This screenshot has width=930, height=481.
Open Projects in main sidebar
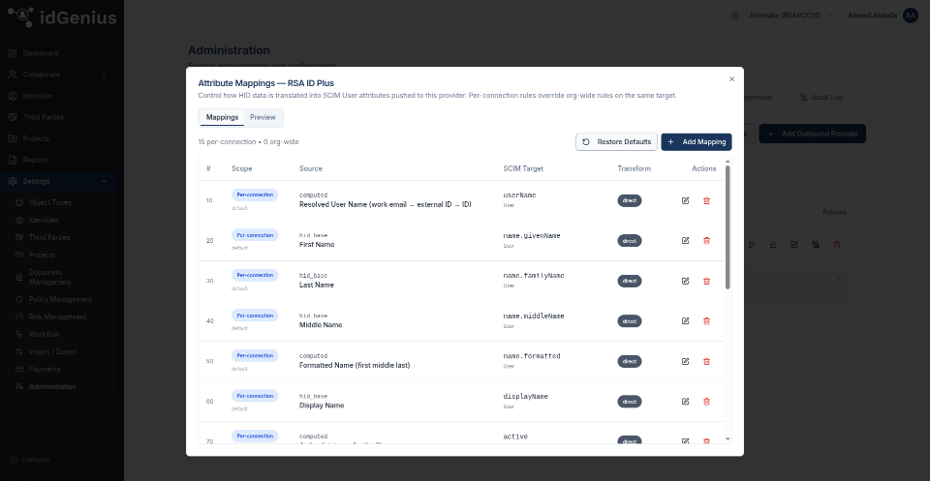click(x=36, y=139)
